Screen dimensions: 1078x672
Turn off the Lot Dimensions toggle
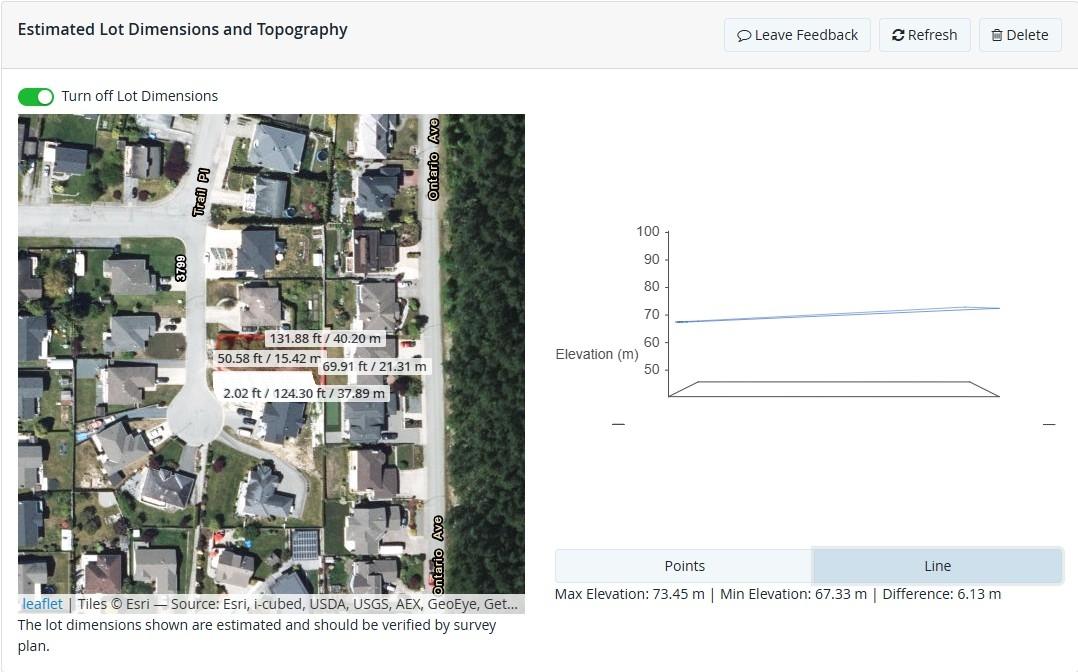(36, 97)
